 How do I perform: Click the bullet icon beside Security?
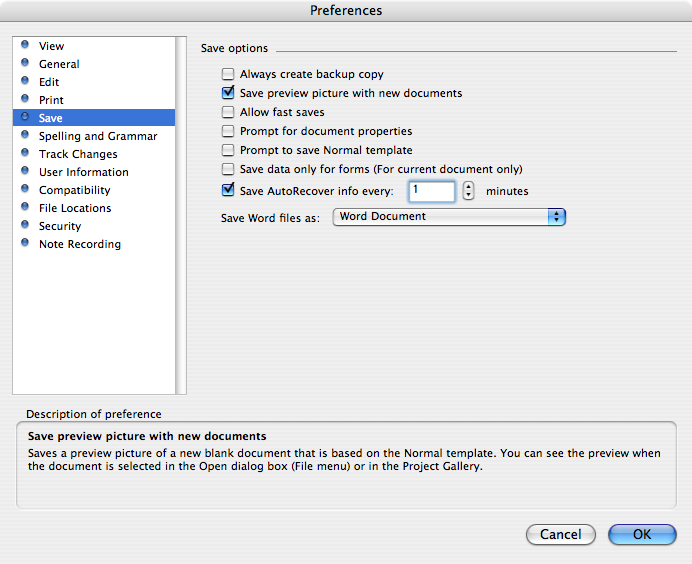click(25, 225)
